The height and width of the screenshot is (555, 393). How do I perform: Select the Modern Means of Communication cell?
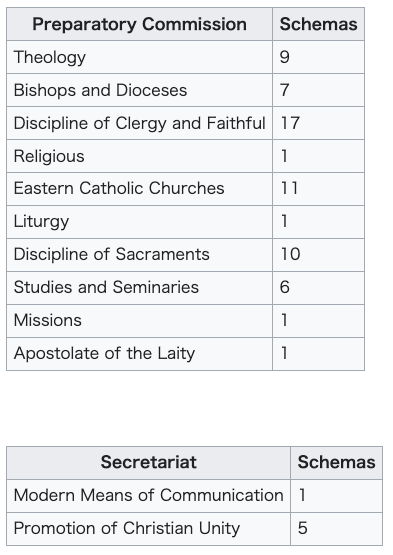(148, 496)
